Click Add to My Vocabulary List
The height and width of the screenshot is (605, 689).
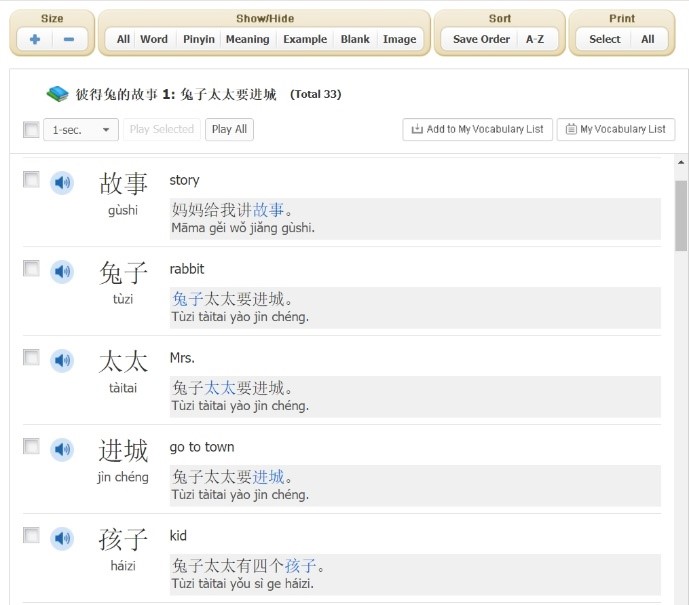(x=477, y=130)
